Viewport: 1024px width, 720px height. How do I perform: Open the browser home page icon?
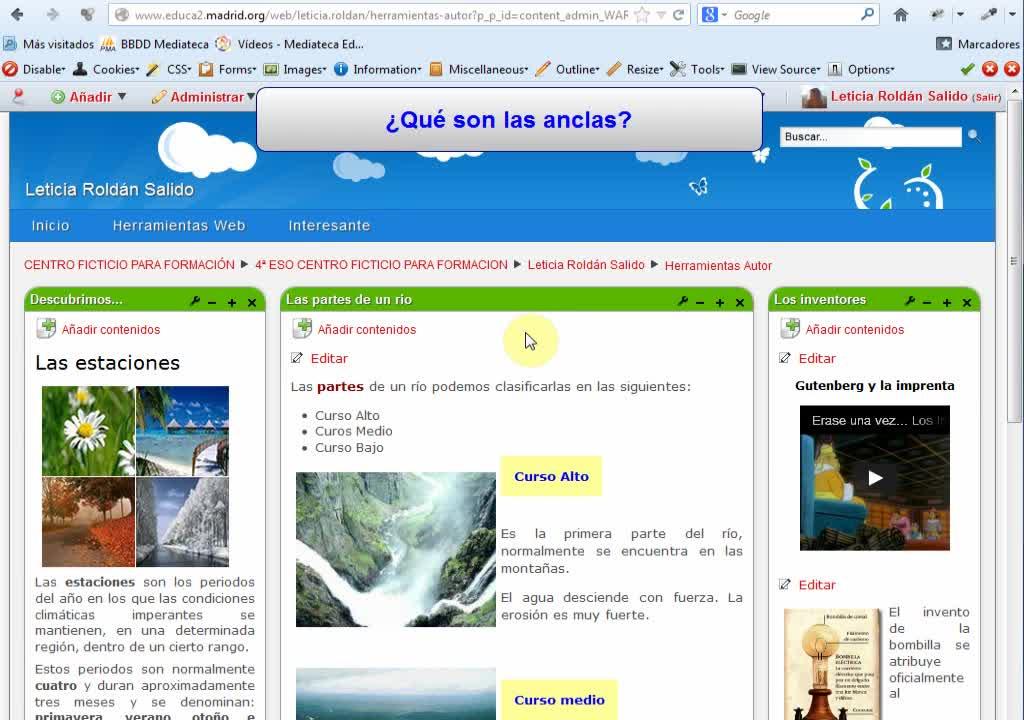(x=901, y=14)
